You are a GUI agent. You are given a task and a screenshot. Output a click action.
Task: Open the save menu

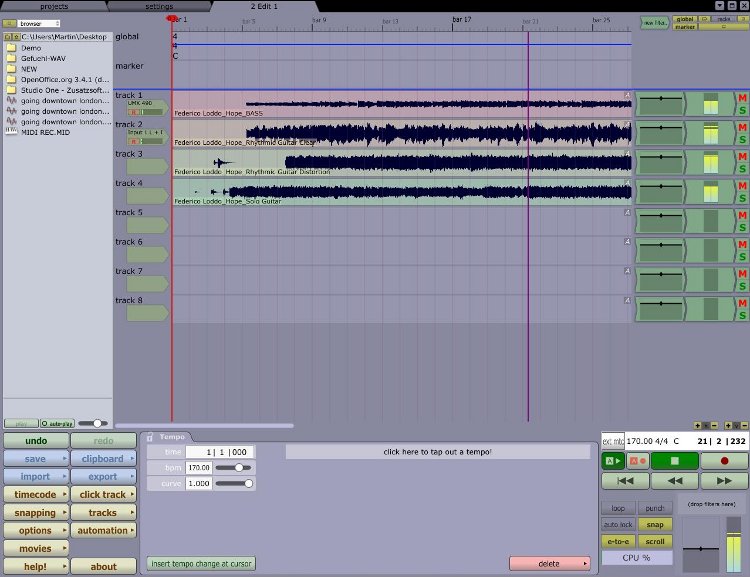[36, 458]
